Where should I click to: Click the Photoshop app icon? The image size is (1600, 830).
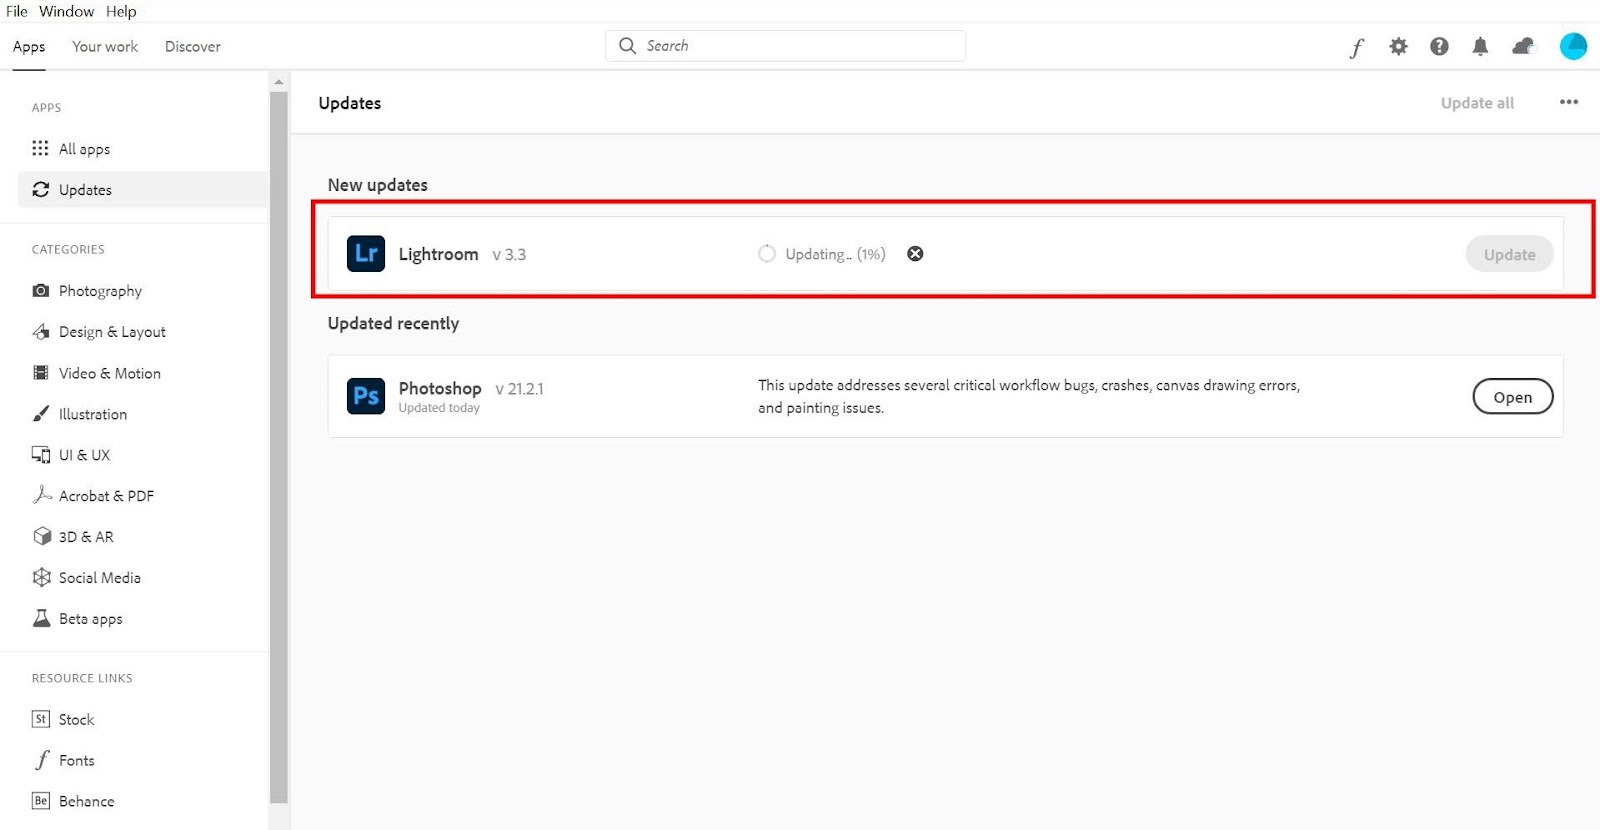click(366, 396)
